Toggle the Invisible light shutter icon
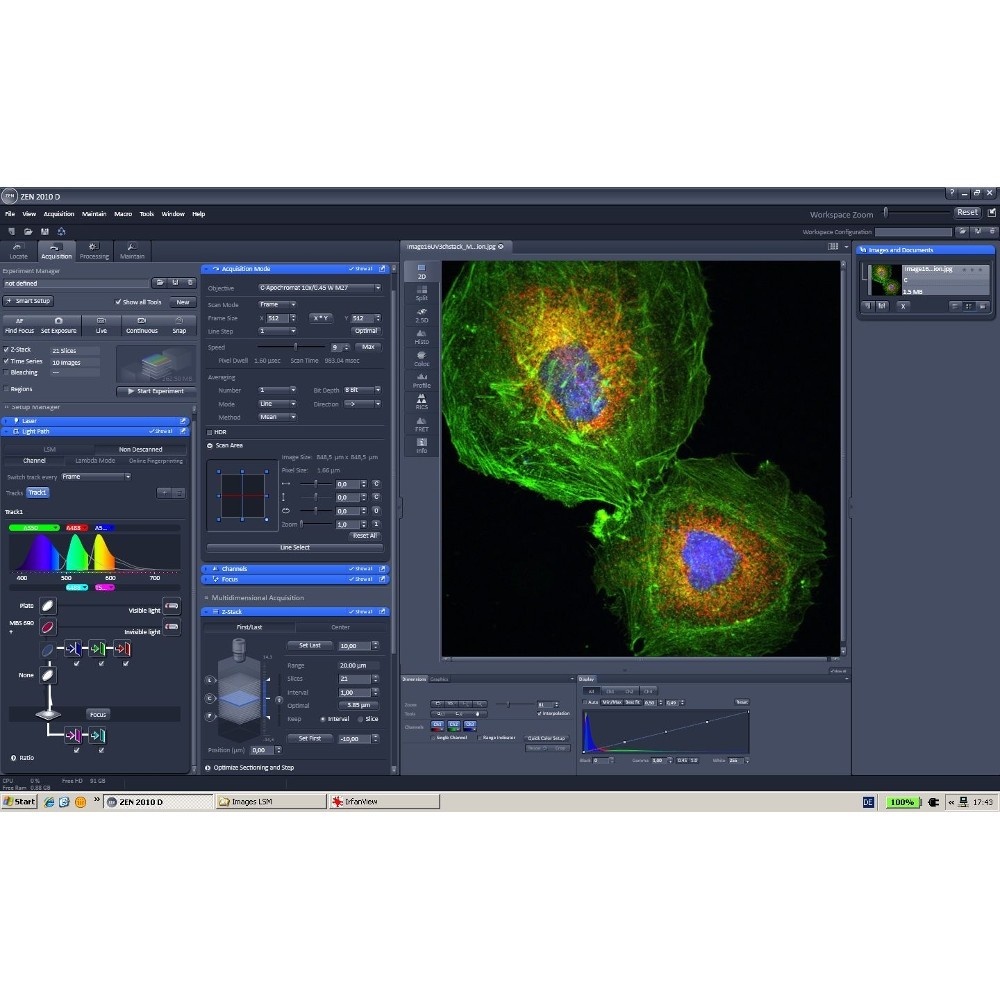Viewport: 1000px width, 1000px height. [x=172, y=627]
